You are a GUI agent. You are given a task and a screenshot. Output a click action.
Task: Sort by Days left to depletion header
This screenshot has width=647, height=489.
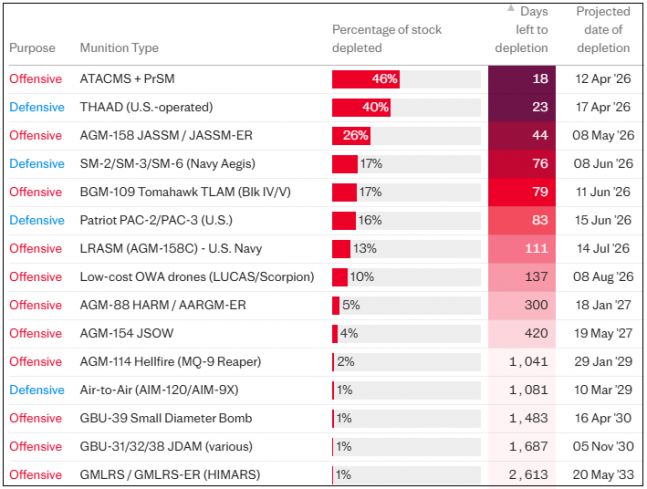pos(522,30)
